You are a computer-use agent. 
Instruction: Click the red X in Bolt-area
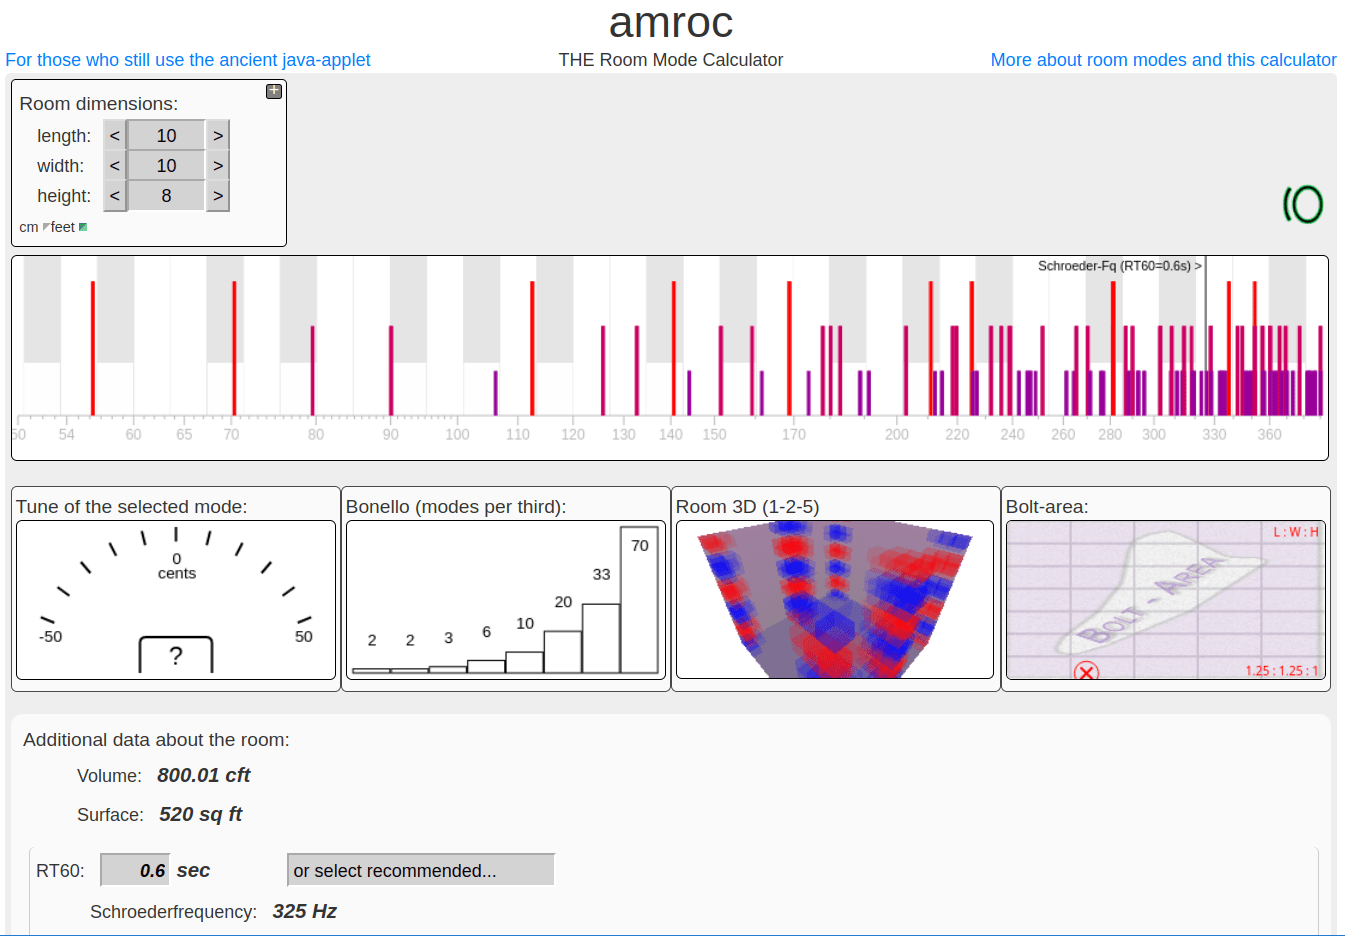click(x=1086, y=672)
